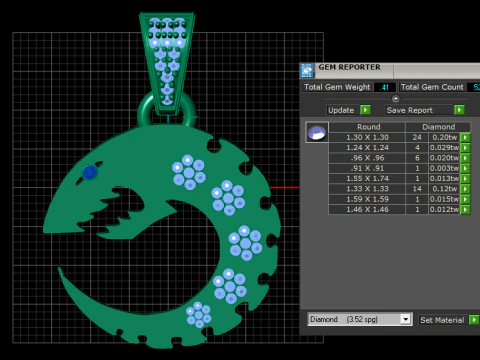This screenshot has height=360, width=480.
Task: Click green arrow on the 1.30 X 1.30 row
Action: coord(465,137)
